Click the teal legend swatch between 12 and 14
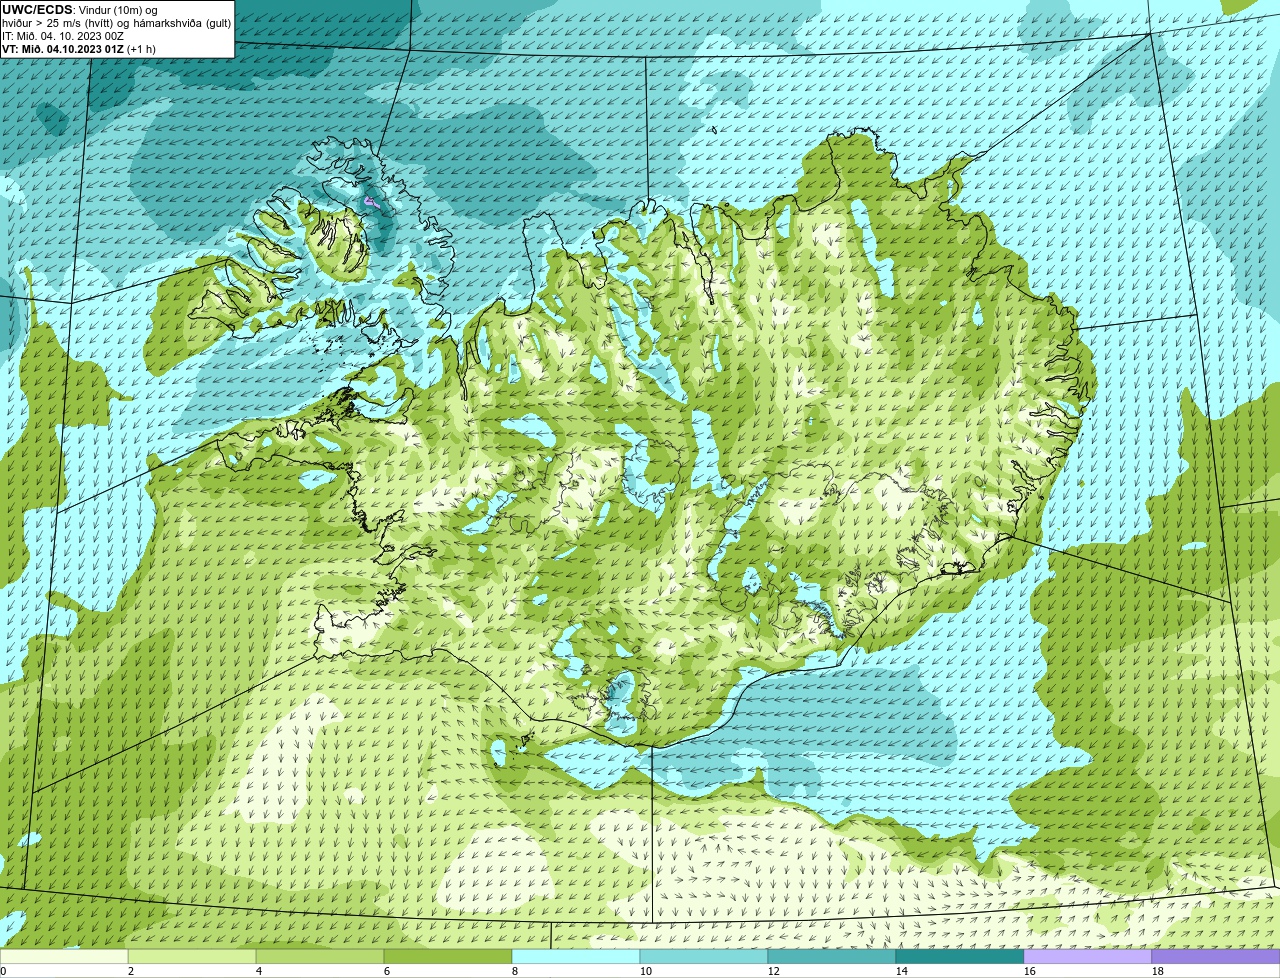This screenshot has width=1280, height=978. point(832,957)
